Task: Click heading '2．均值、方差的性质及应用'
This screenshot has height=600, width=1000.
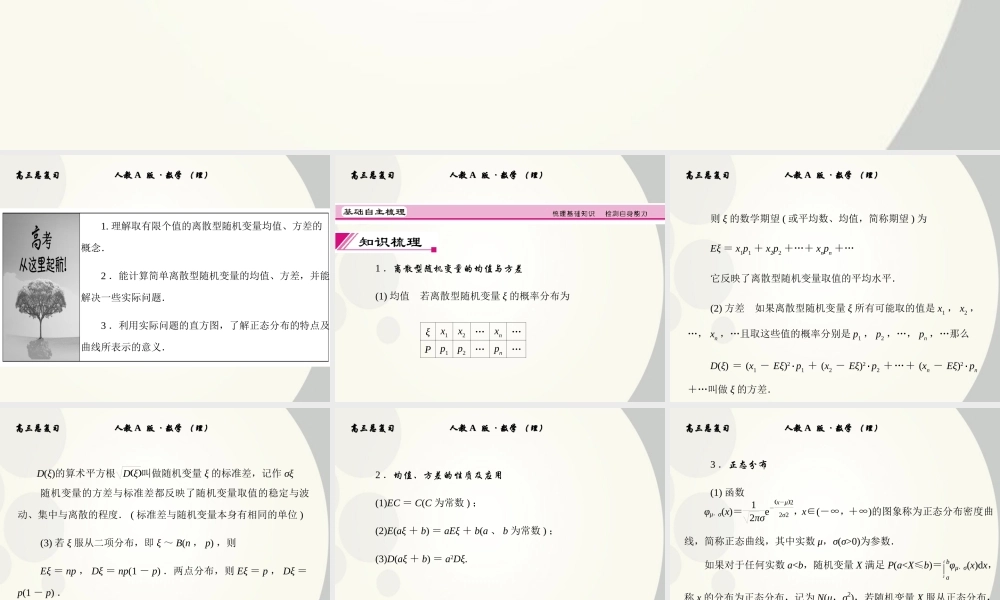Action: pos(438,475)
